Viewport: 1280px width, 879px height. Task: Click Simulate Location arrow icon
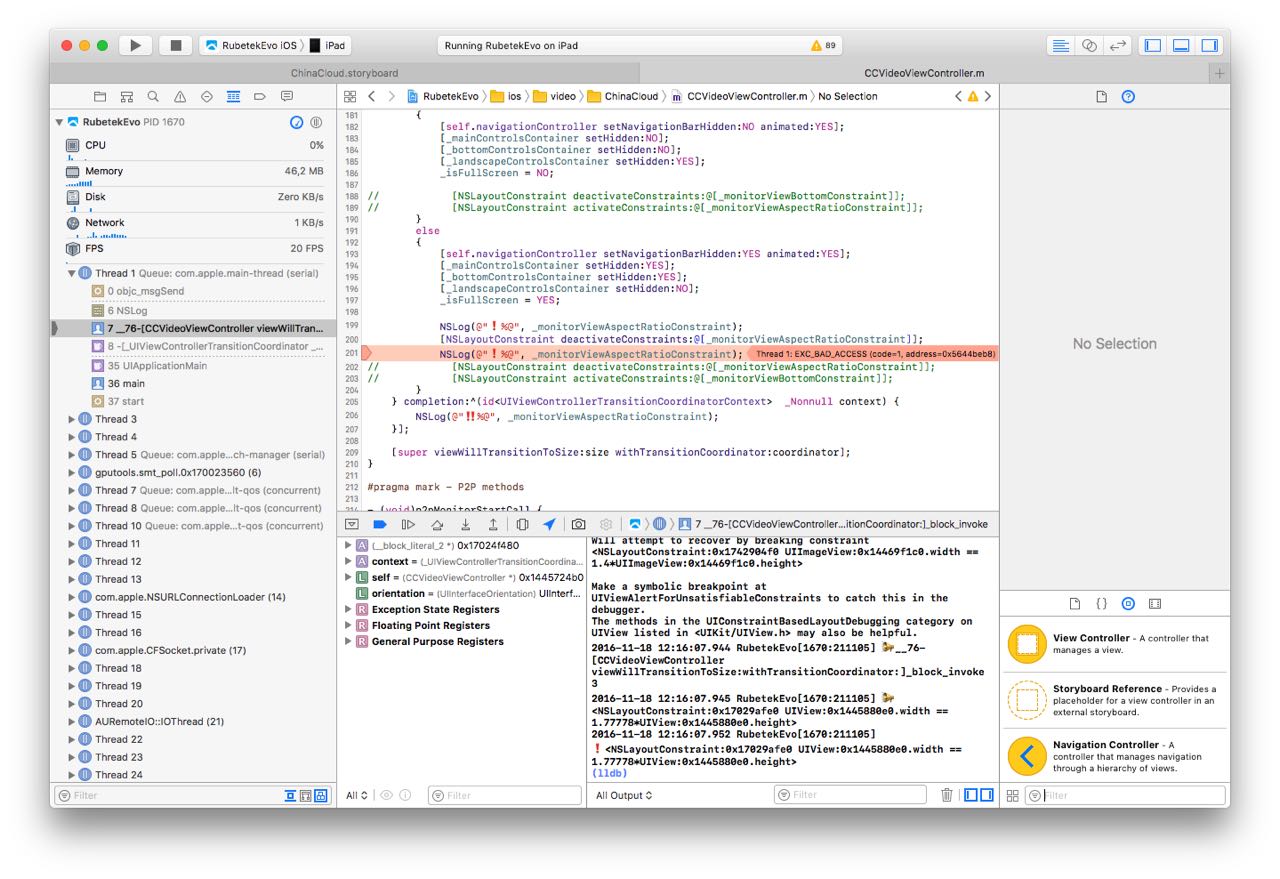pos(549,524)
